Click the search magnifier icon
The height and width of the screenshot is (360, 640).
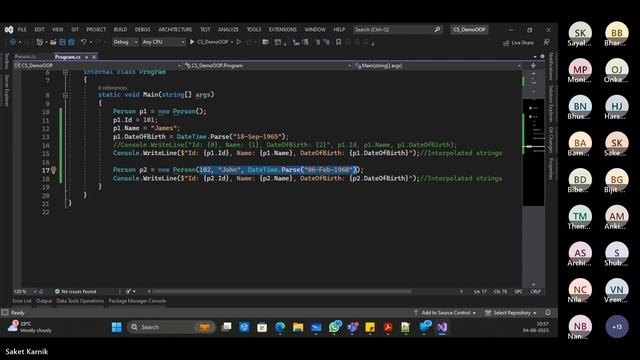point(437,29)
